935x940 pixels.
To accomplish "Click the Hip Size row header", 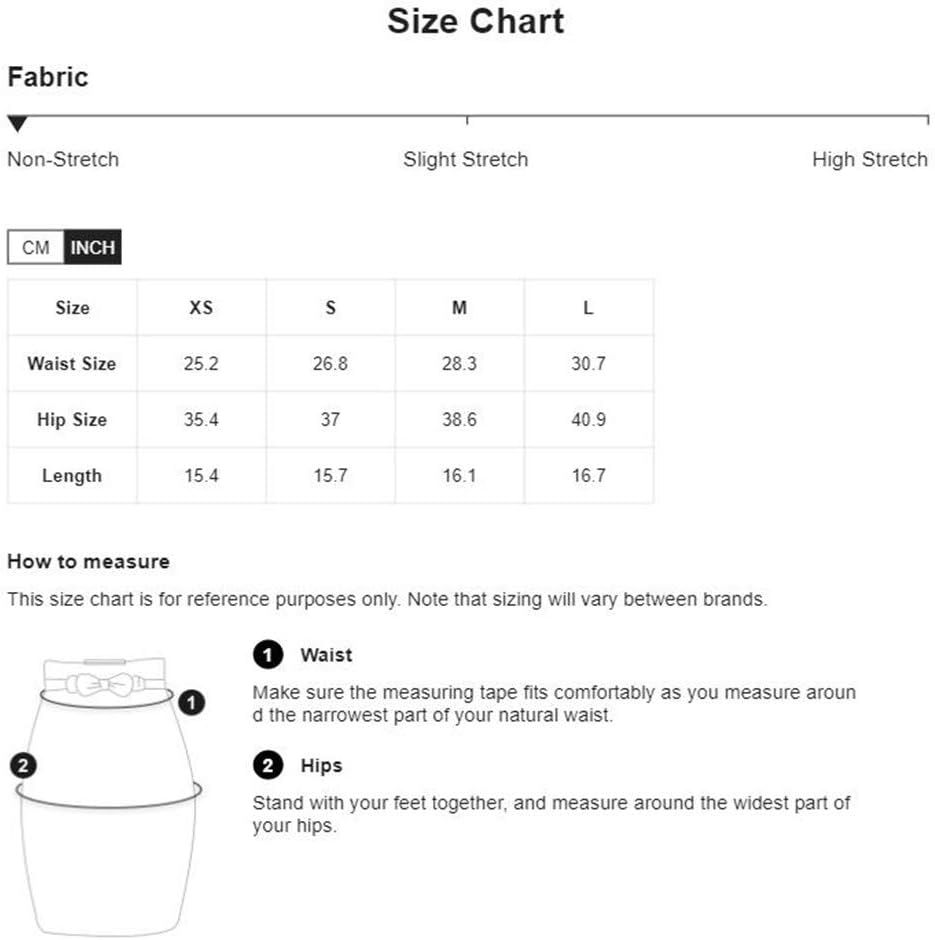I will pos(72,419).
